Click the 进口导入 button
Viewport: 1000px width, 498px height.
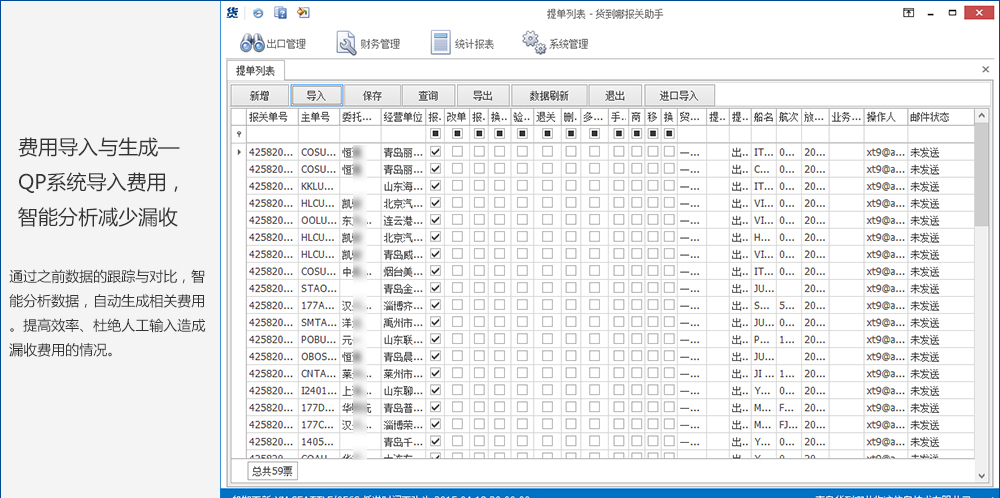[x=679, y=96]
